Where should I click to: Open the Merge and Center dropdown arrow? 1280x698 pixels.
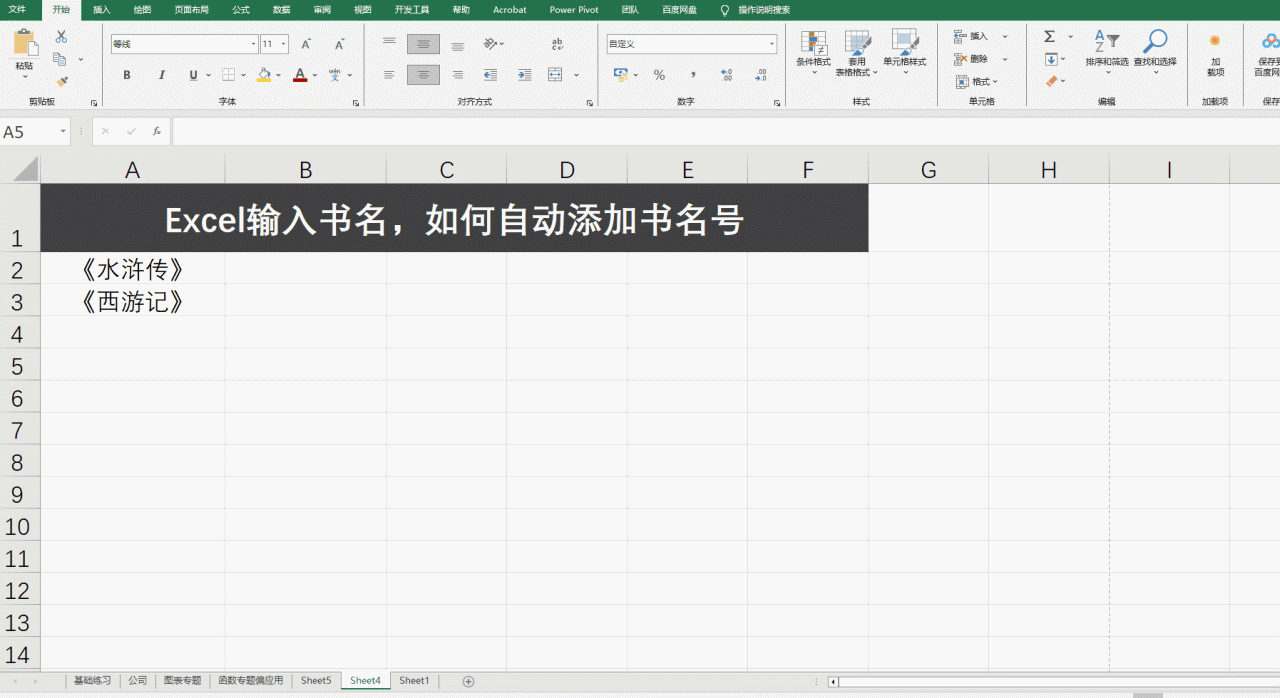click(x=575, y=75)
